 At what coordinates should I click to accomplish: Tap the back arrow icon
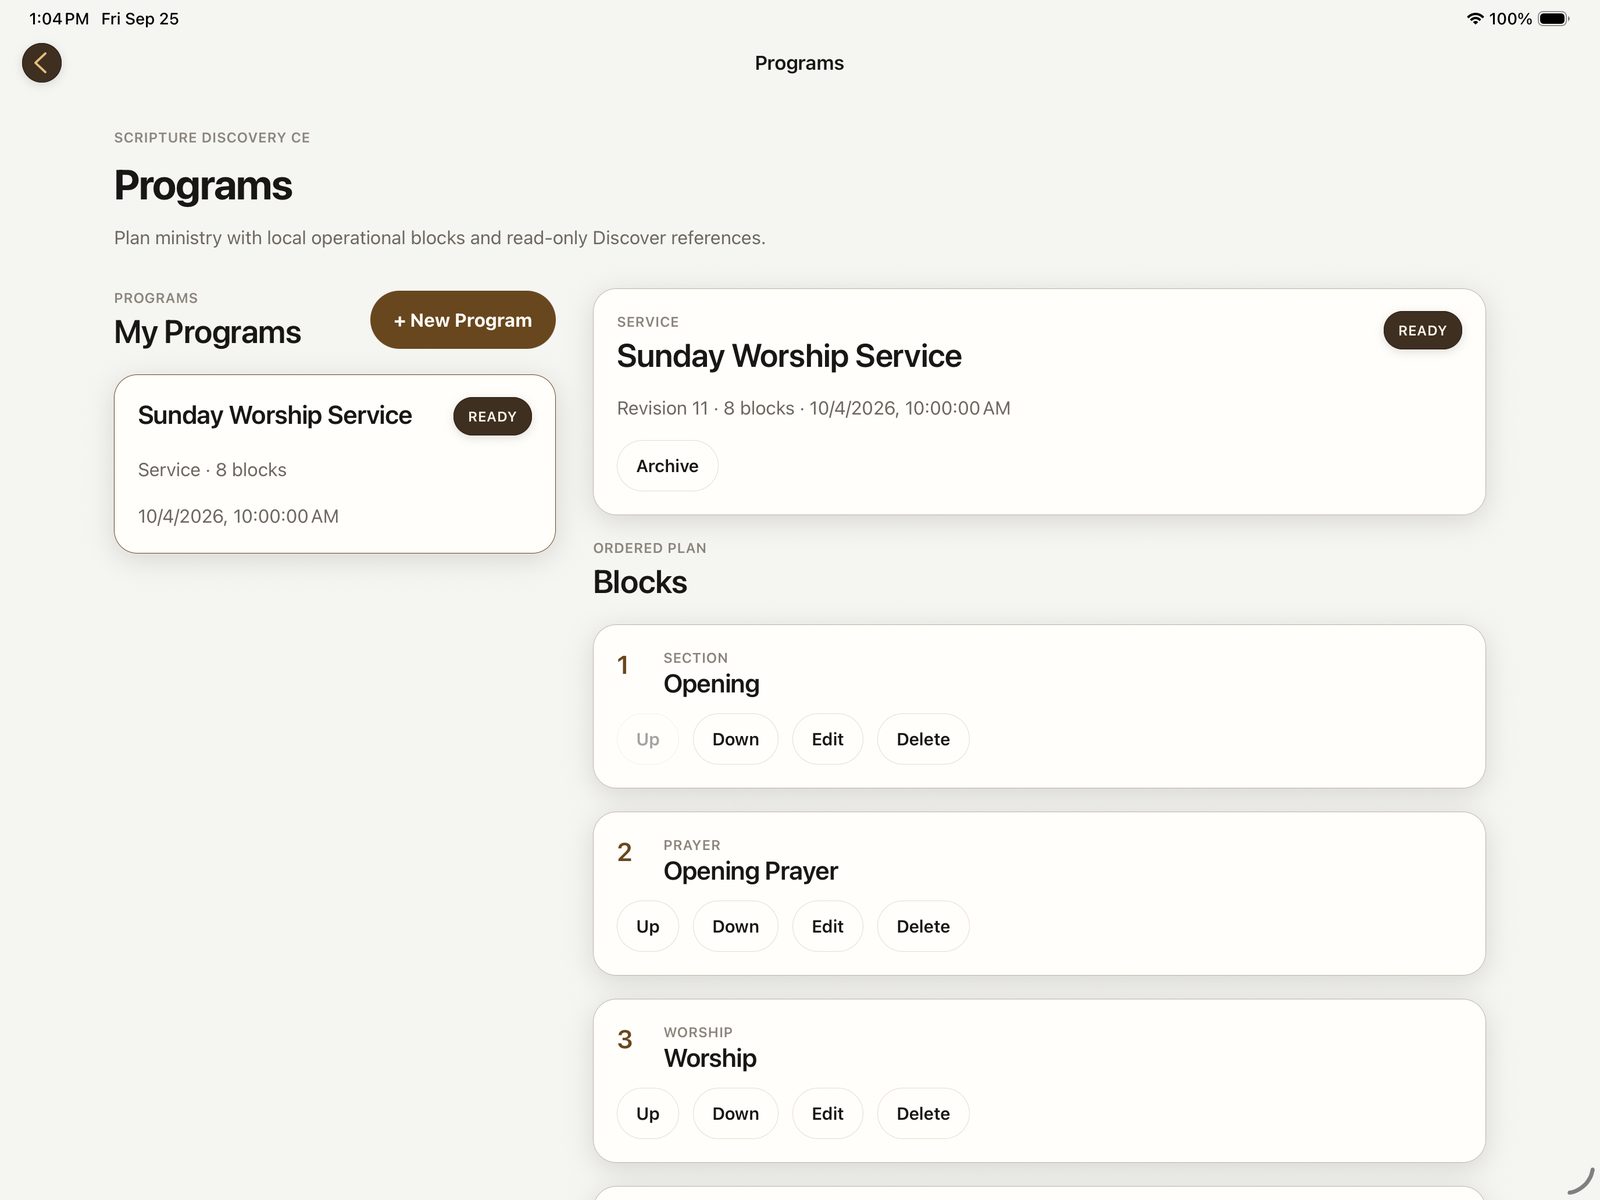pyautogui.click(x=42, y=63)
